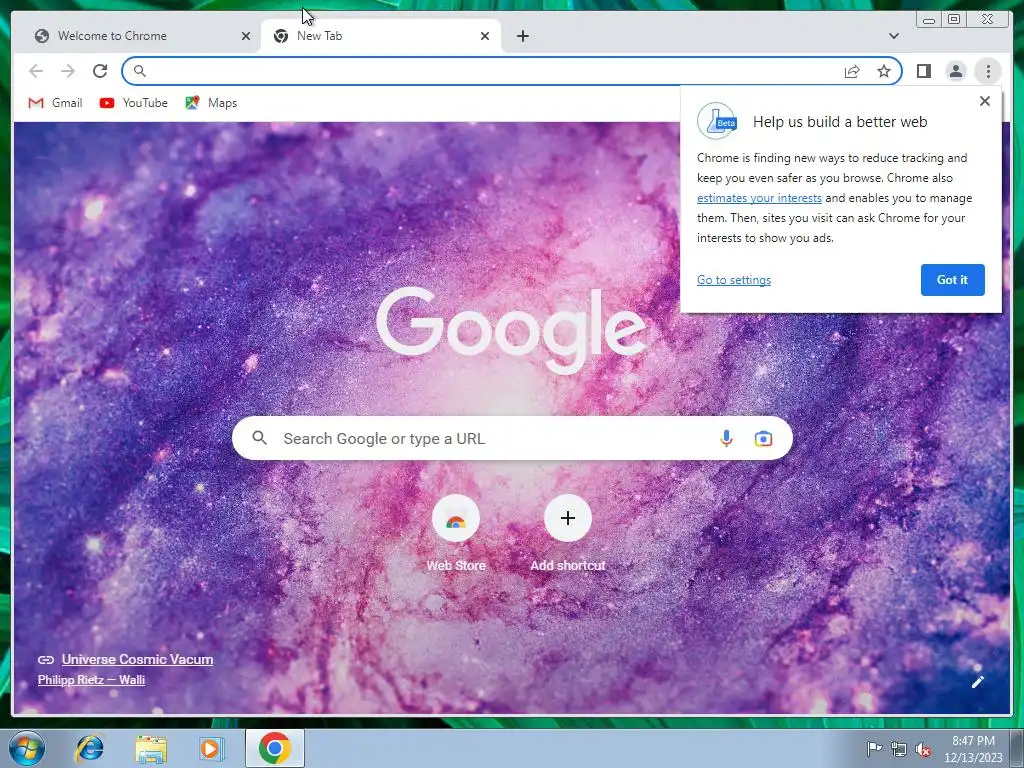Expand the tab search chevron
The height and width of the screenshot is (768, 1024).
[893, 36]
